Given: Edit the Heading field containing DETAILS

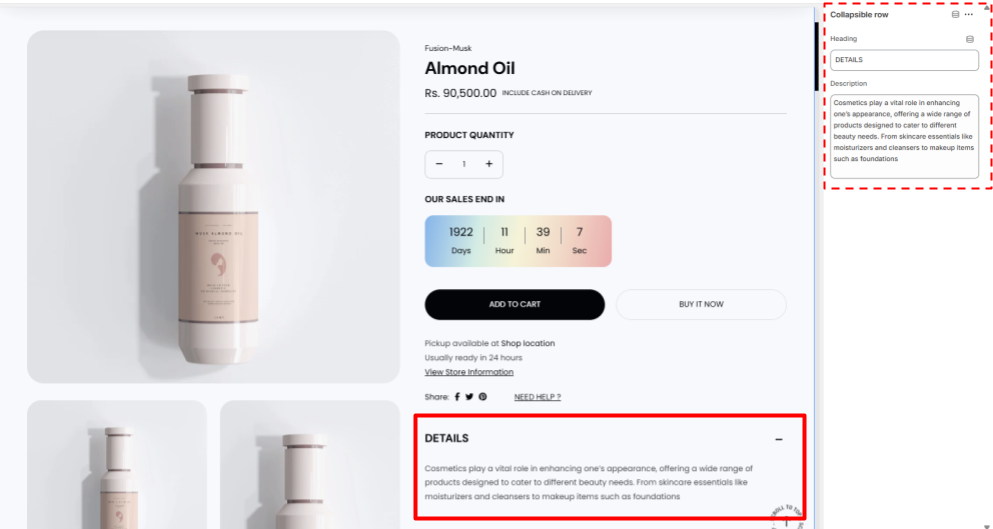Looking at the screenshot, I should 904,60.
